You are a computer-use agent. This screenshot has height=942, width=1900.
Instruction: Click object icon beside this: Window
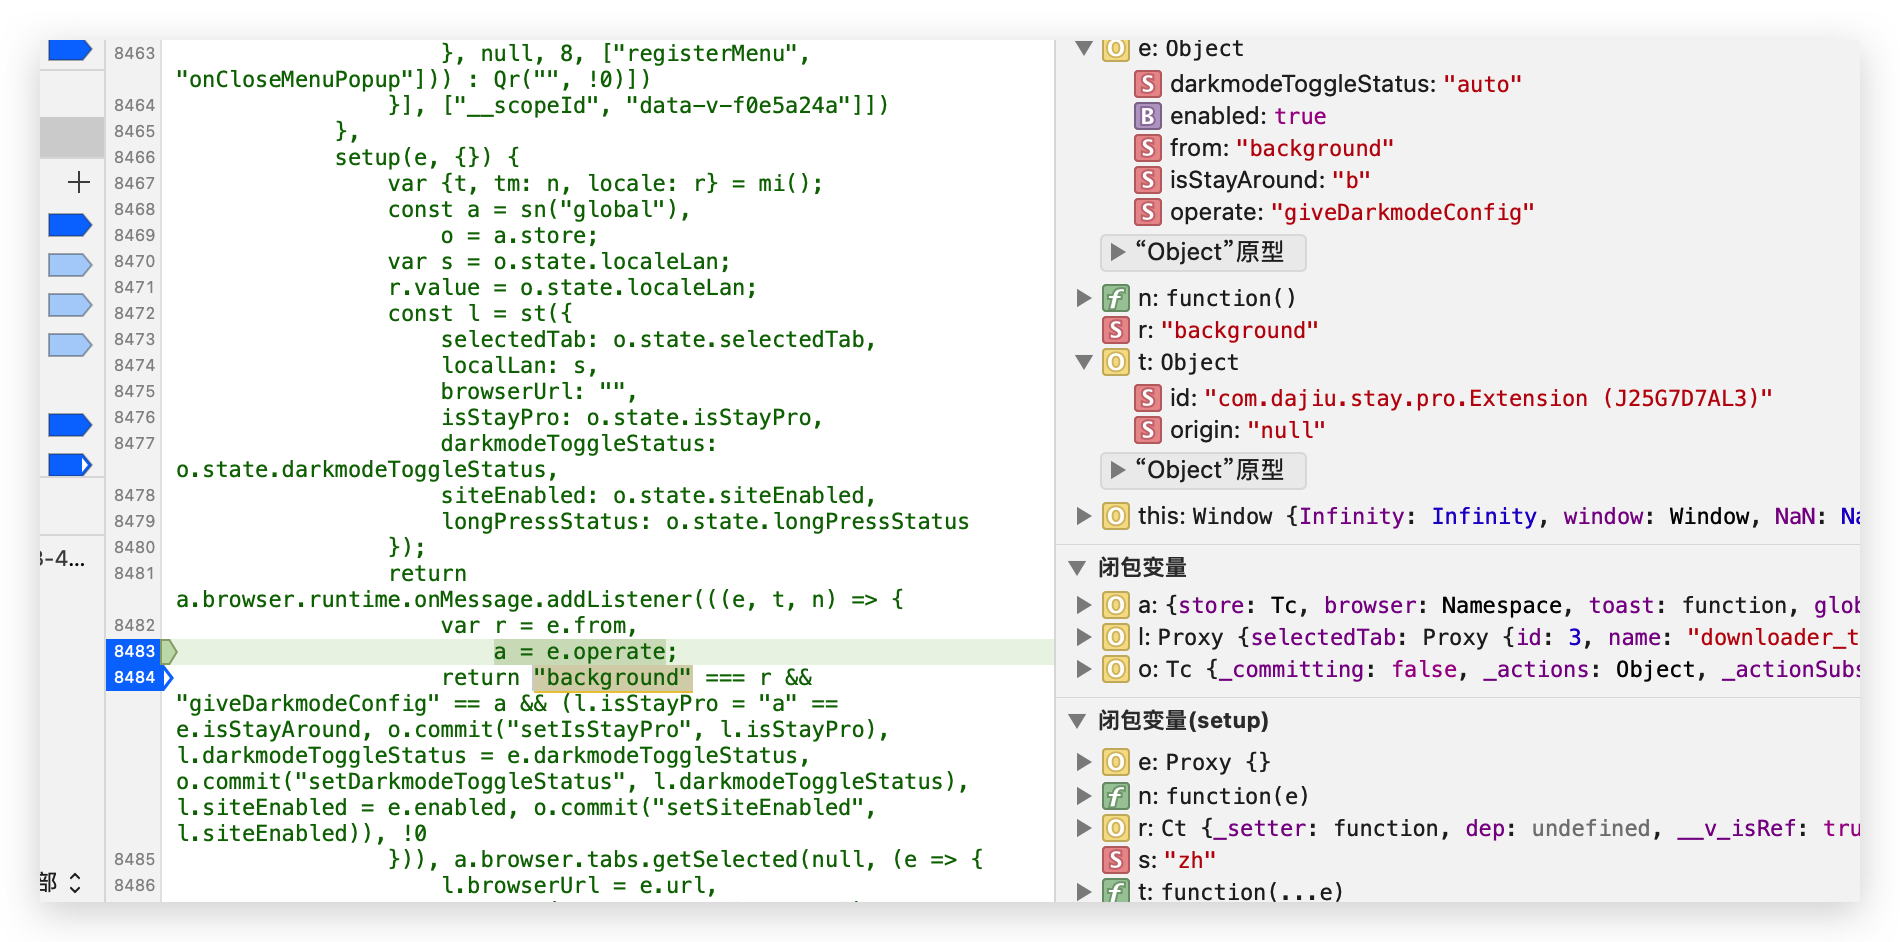tap(1115, 516)
